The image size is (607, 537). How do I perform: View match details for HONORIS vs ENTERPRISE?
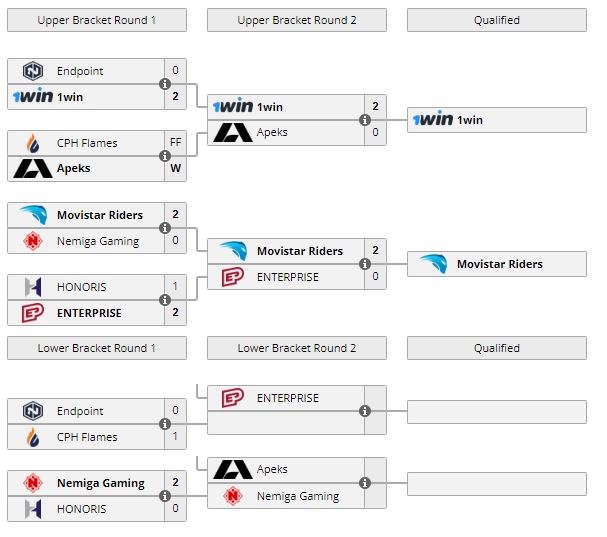(x=165, y=300)
